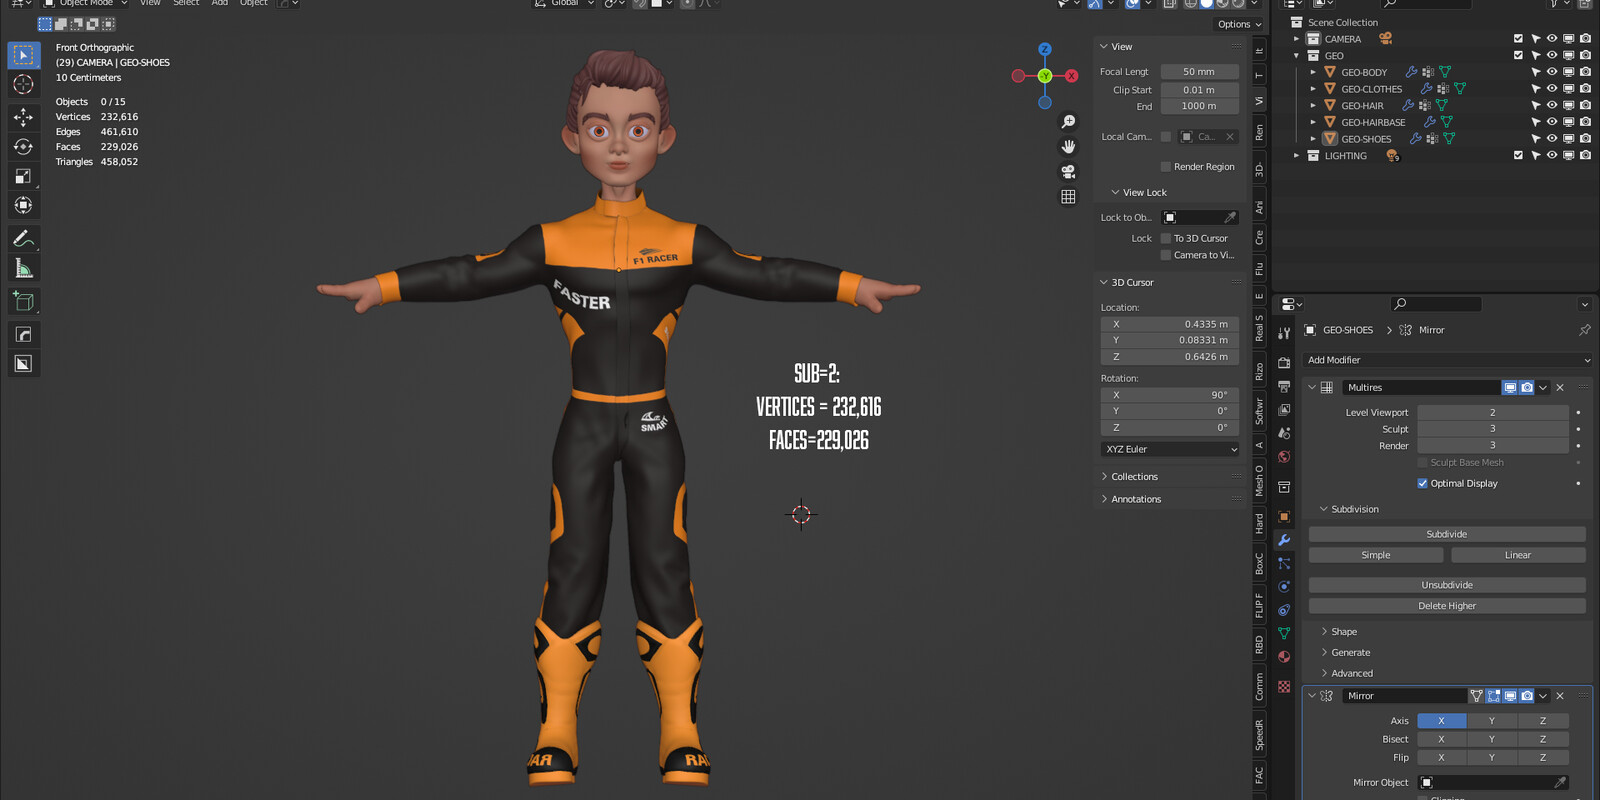Toggle Mirror Bisect Y button

pyautogui.click(x=1492, y=739)
